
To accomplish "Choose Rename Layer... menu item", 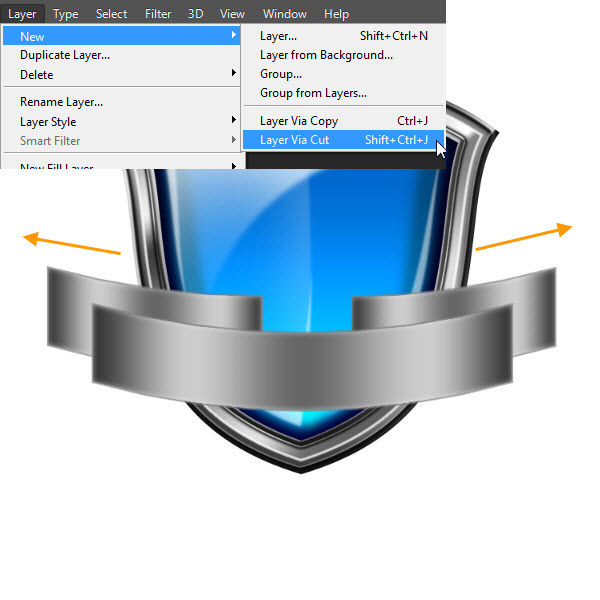I will 61,102.
